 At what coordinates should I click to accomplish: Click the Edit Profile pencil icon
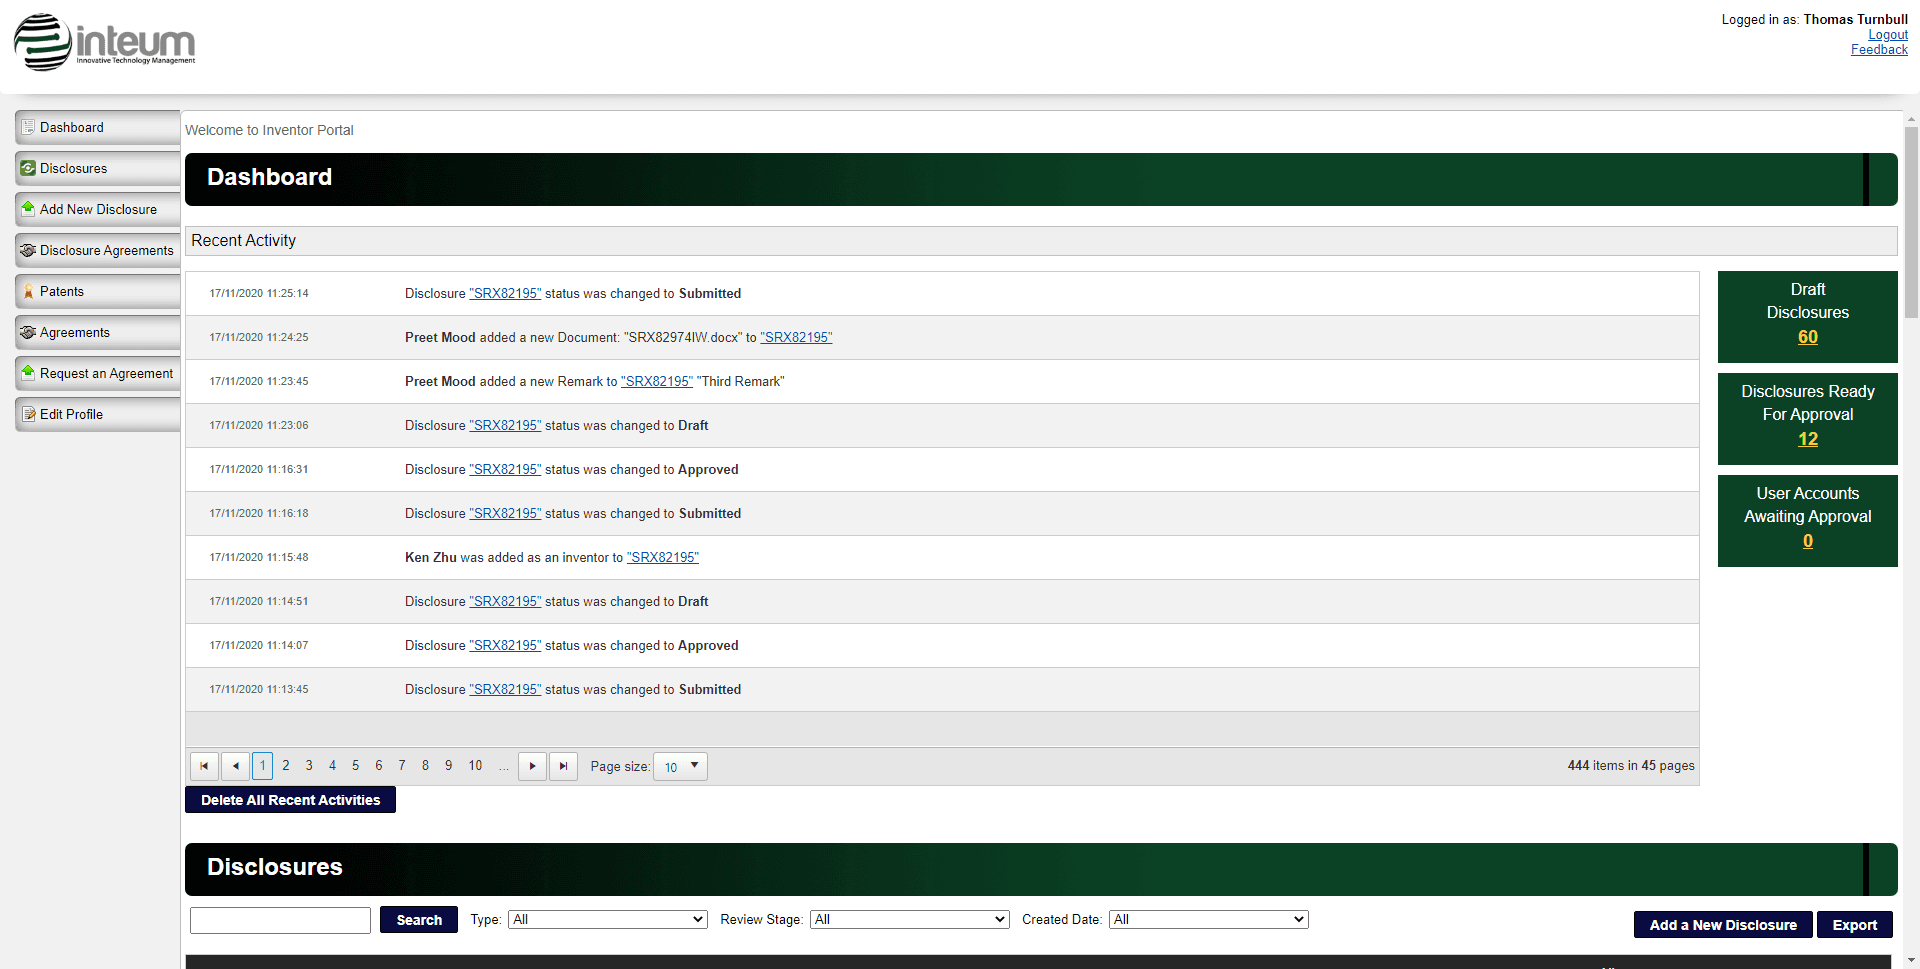pyautogui.click(x=28, y=414)
